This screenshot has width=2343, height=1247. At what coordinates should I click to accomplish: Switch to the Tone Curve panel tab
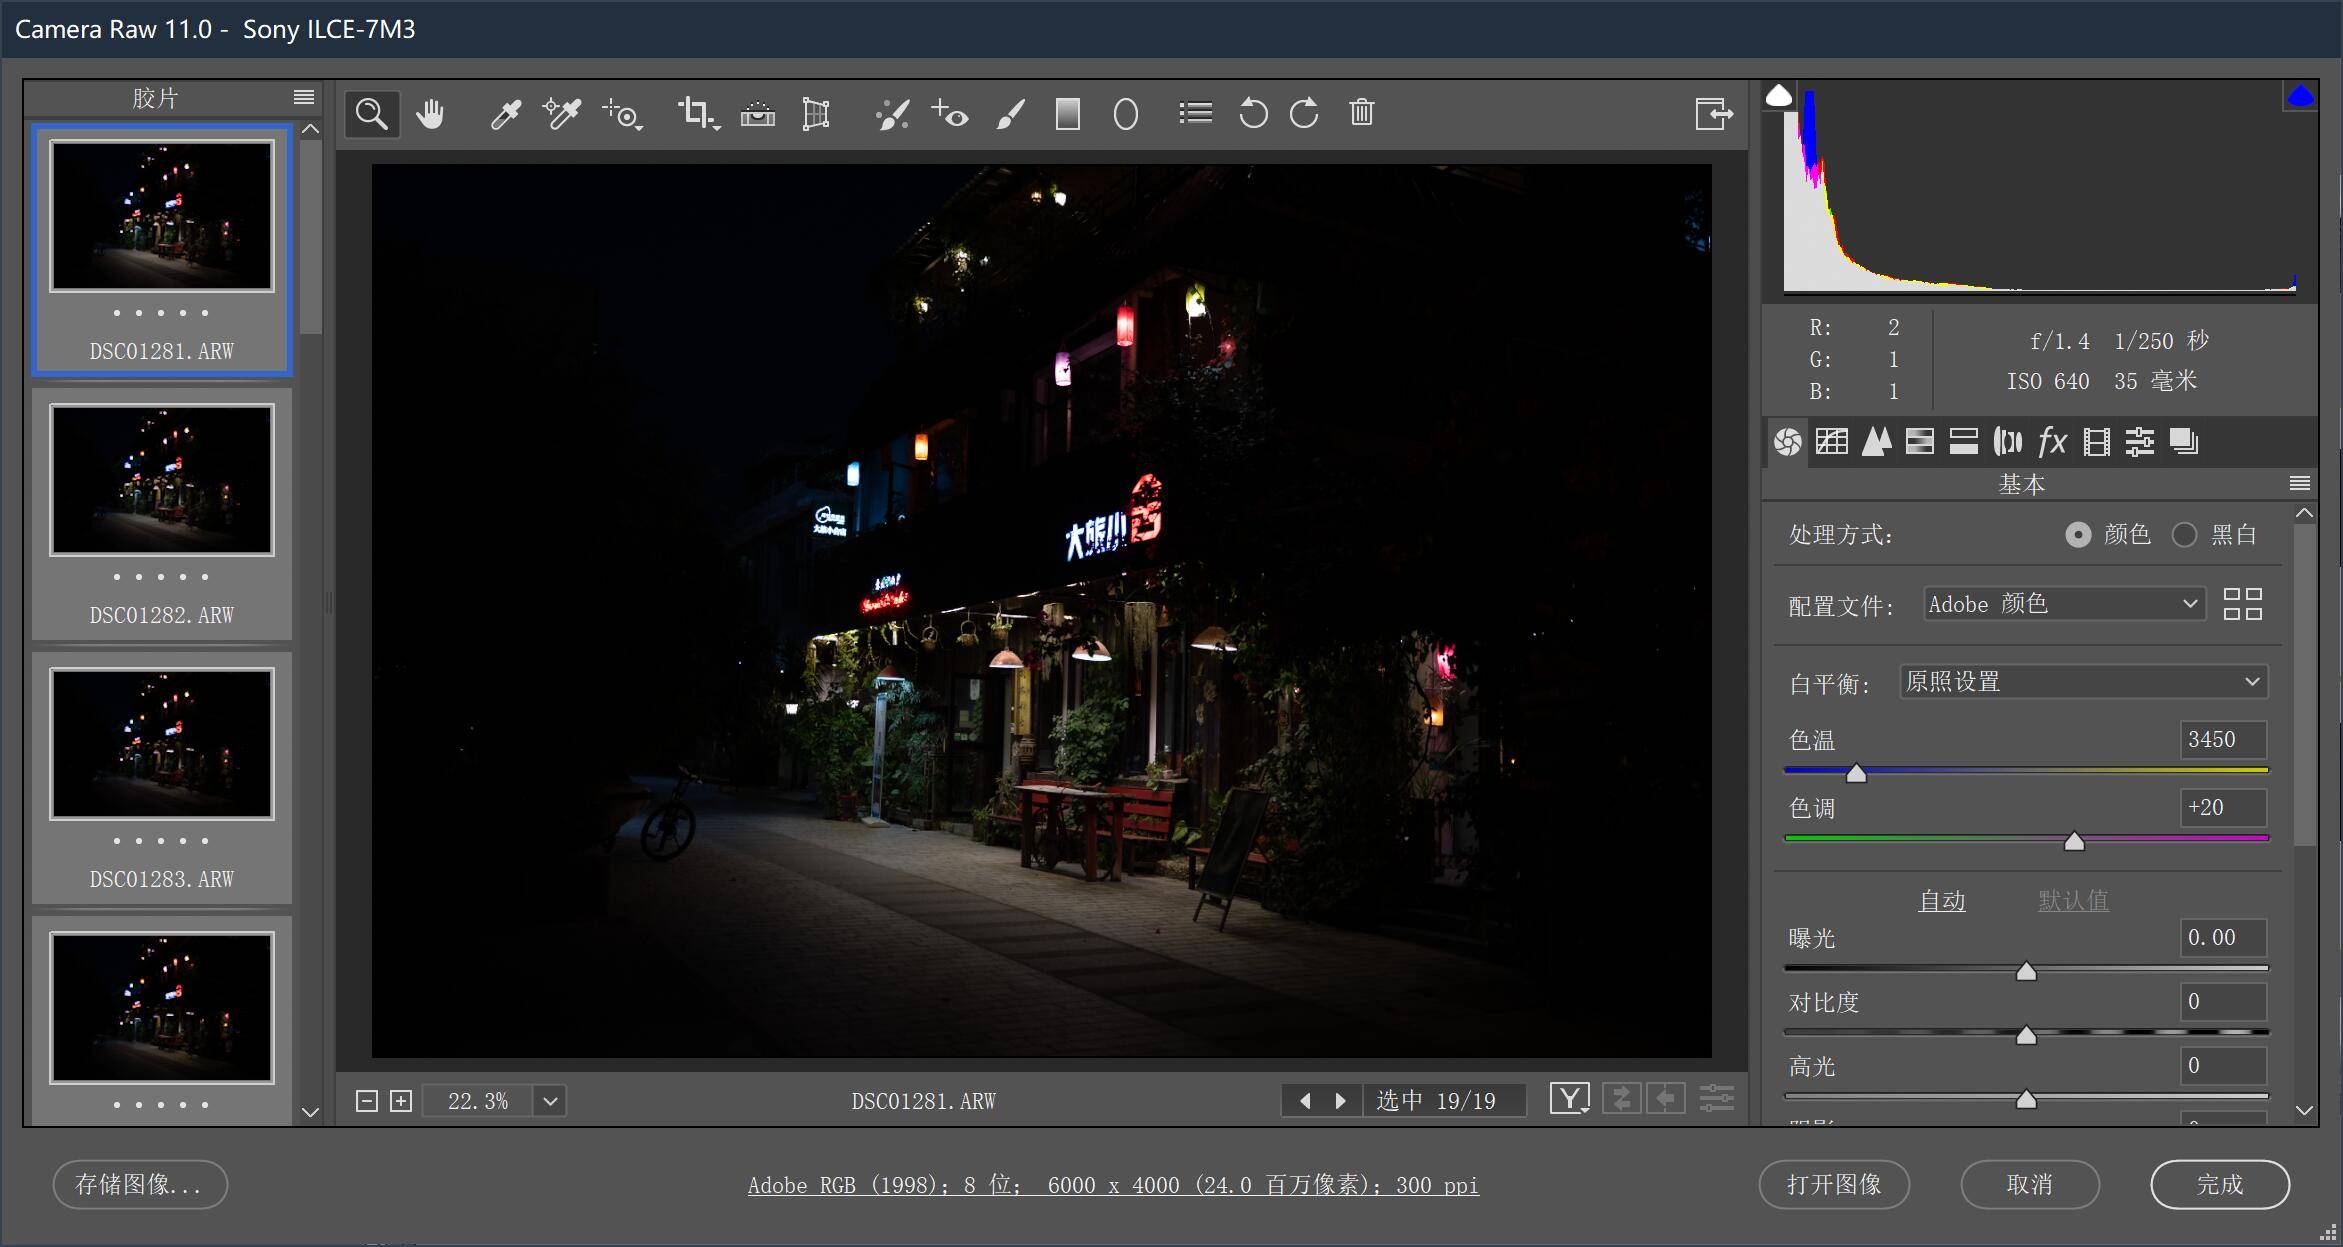coord(1831,442)
